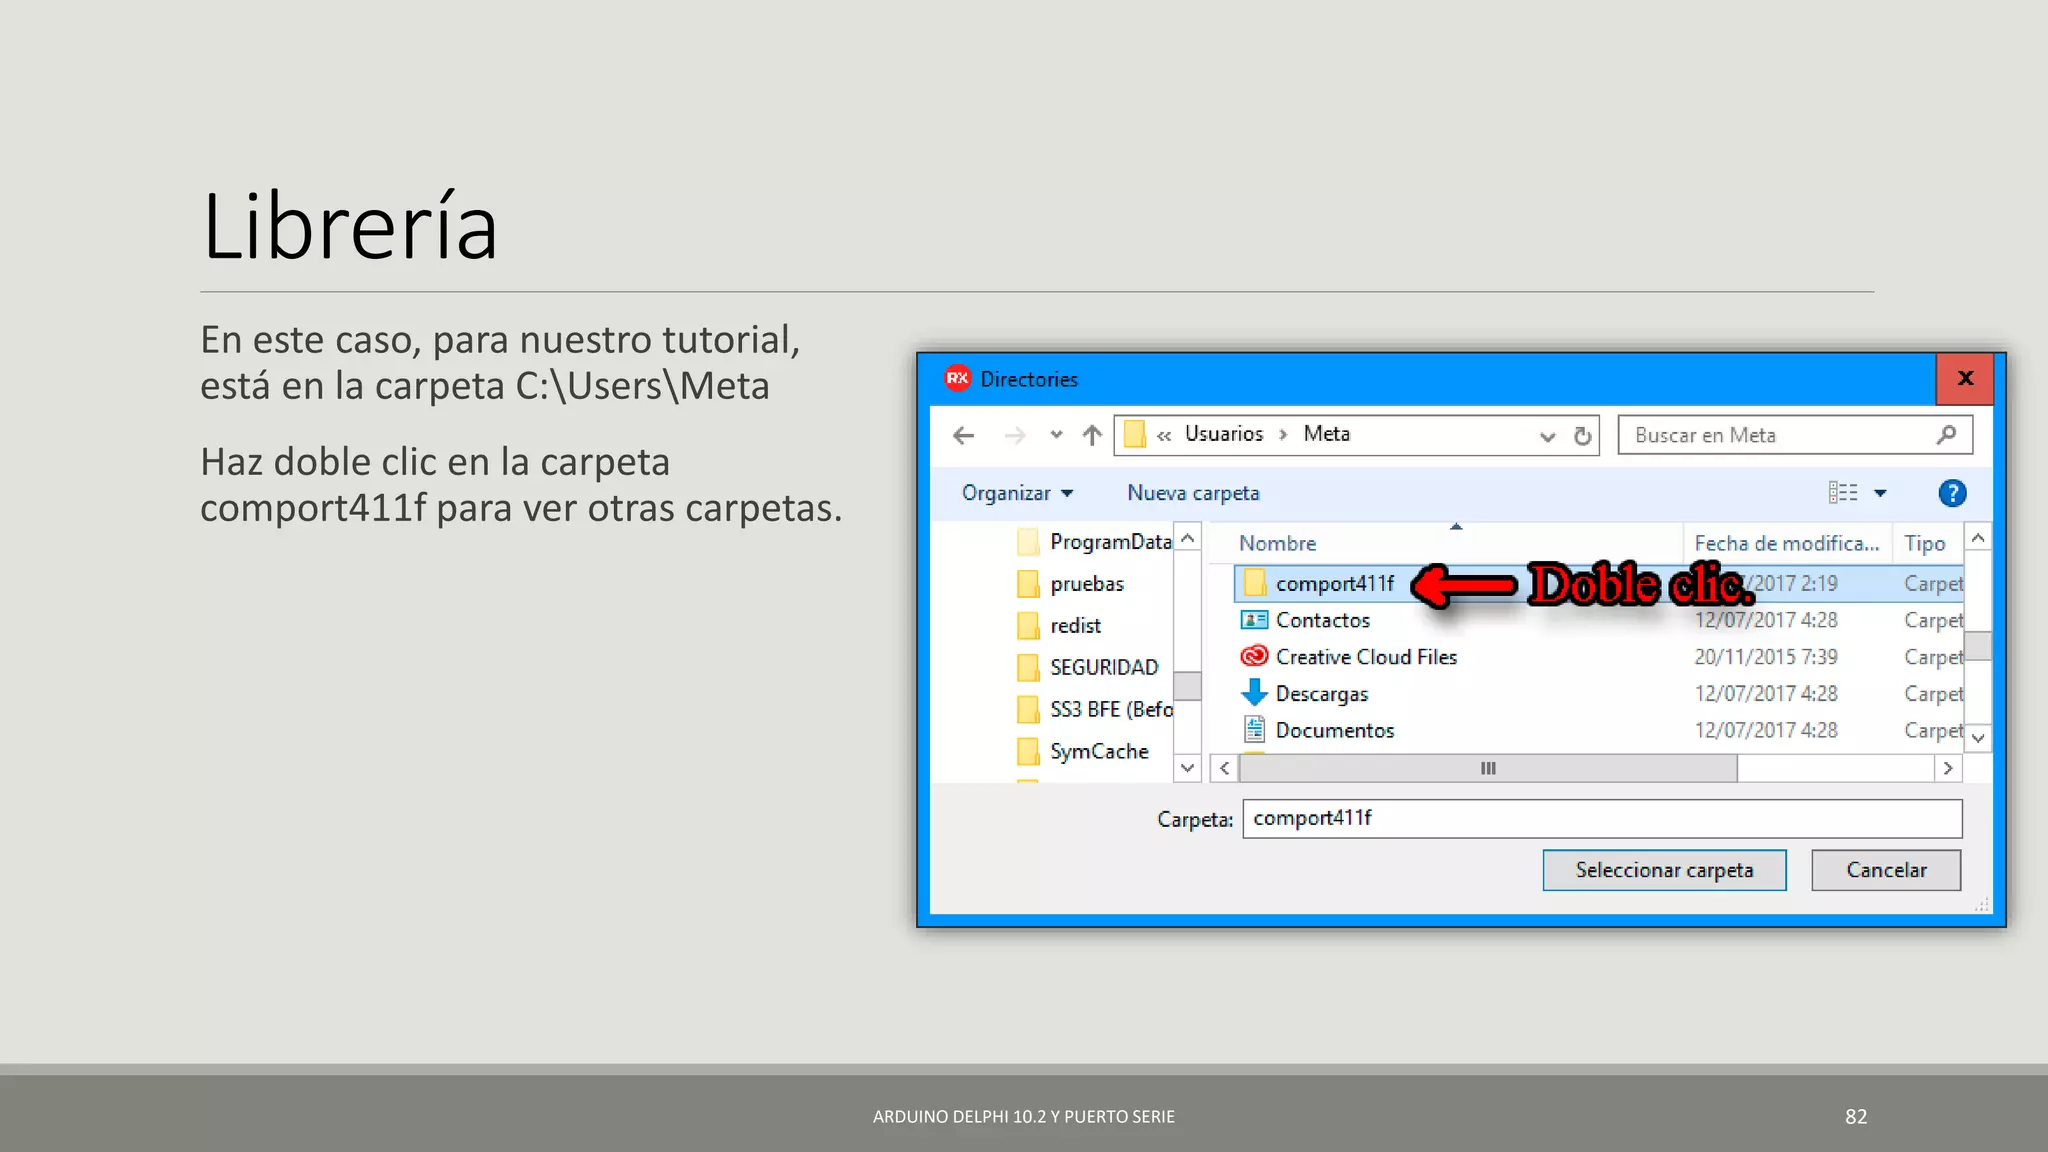Sort by the Nombre column header

(1277, 543)
